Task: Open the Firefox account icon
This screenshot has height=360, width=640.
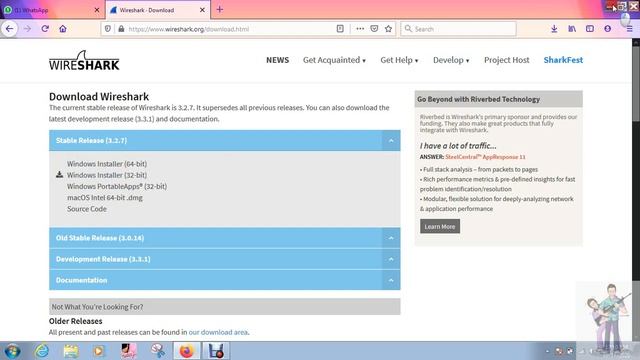Action: coord(608,29)
